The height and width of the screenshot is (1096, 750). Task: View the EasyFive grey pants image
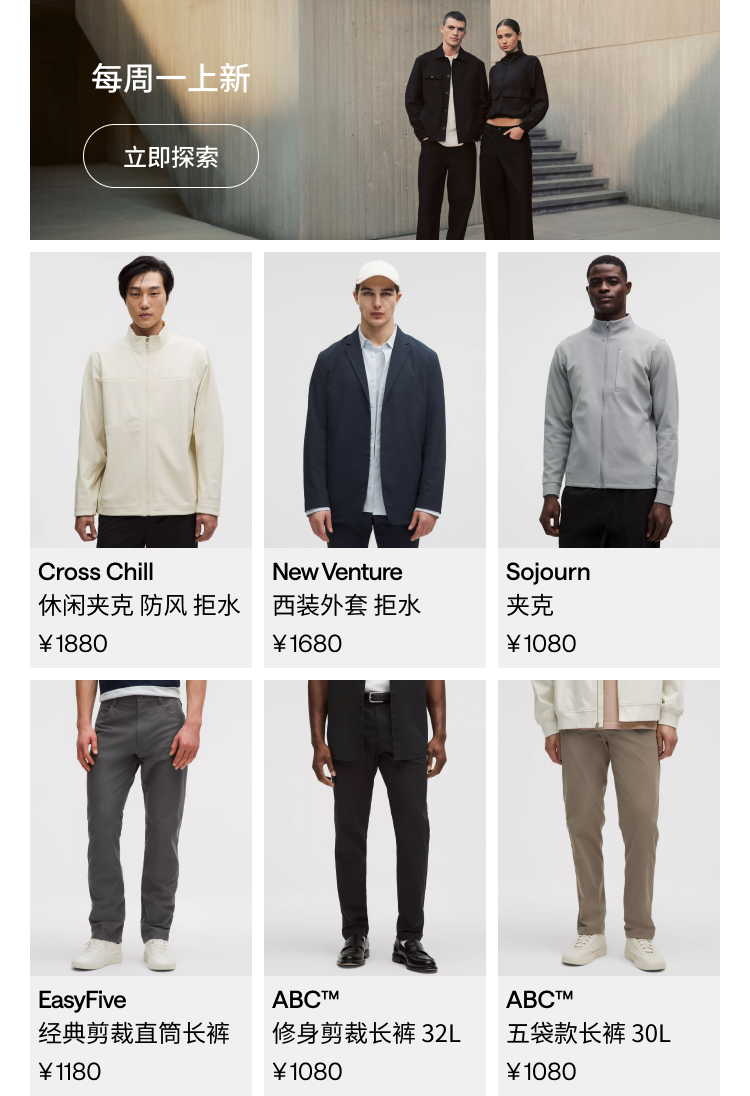point(140,828)
